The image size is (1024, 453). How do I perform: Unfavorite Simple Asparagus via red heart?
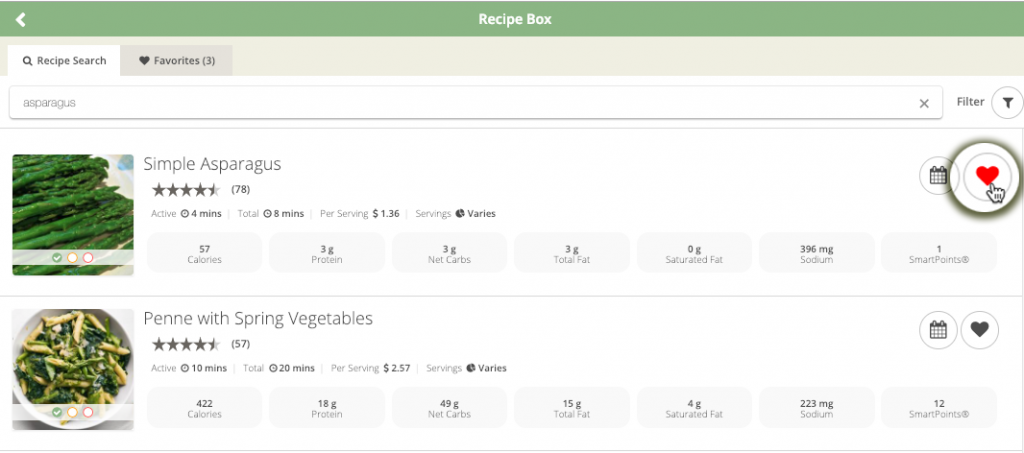click(987, 176)
